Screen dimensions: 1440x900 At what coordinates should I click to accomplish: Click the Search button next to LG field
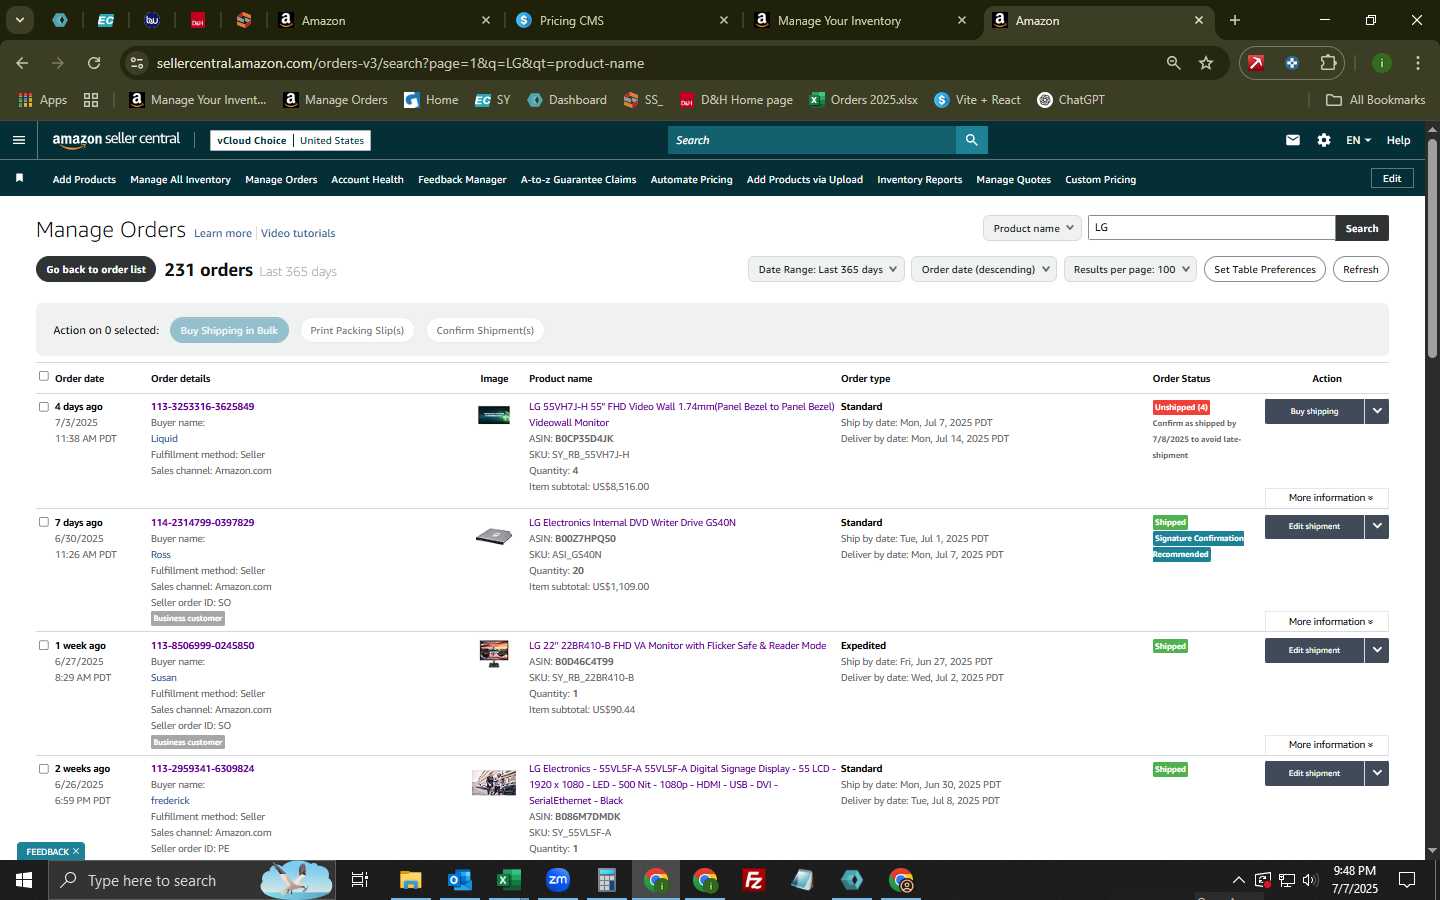[x=1361, y=228]
